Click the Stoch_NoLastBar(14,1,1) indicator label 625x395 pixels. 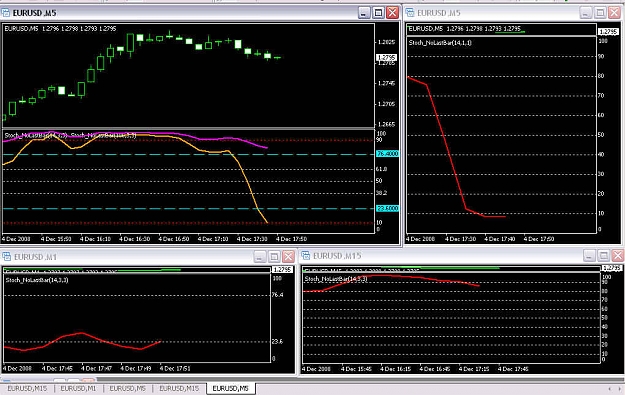[440, 43]
